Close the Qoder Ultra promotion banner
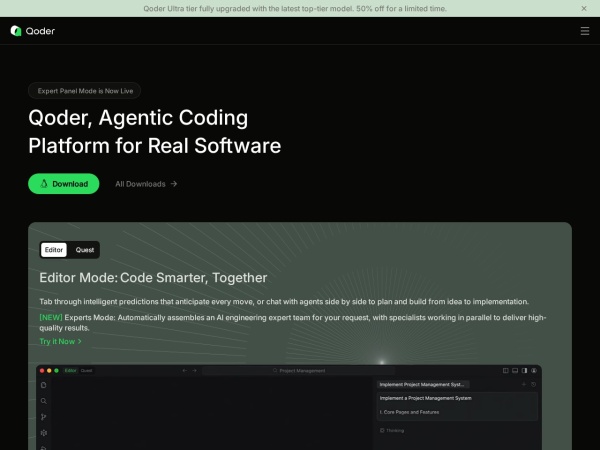 [x=584, y=8]
